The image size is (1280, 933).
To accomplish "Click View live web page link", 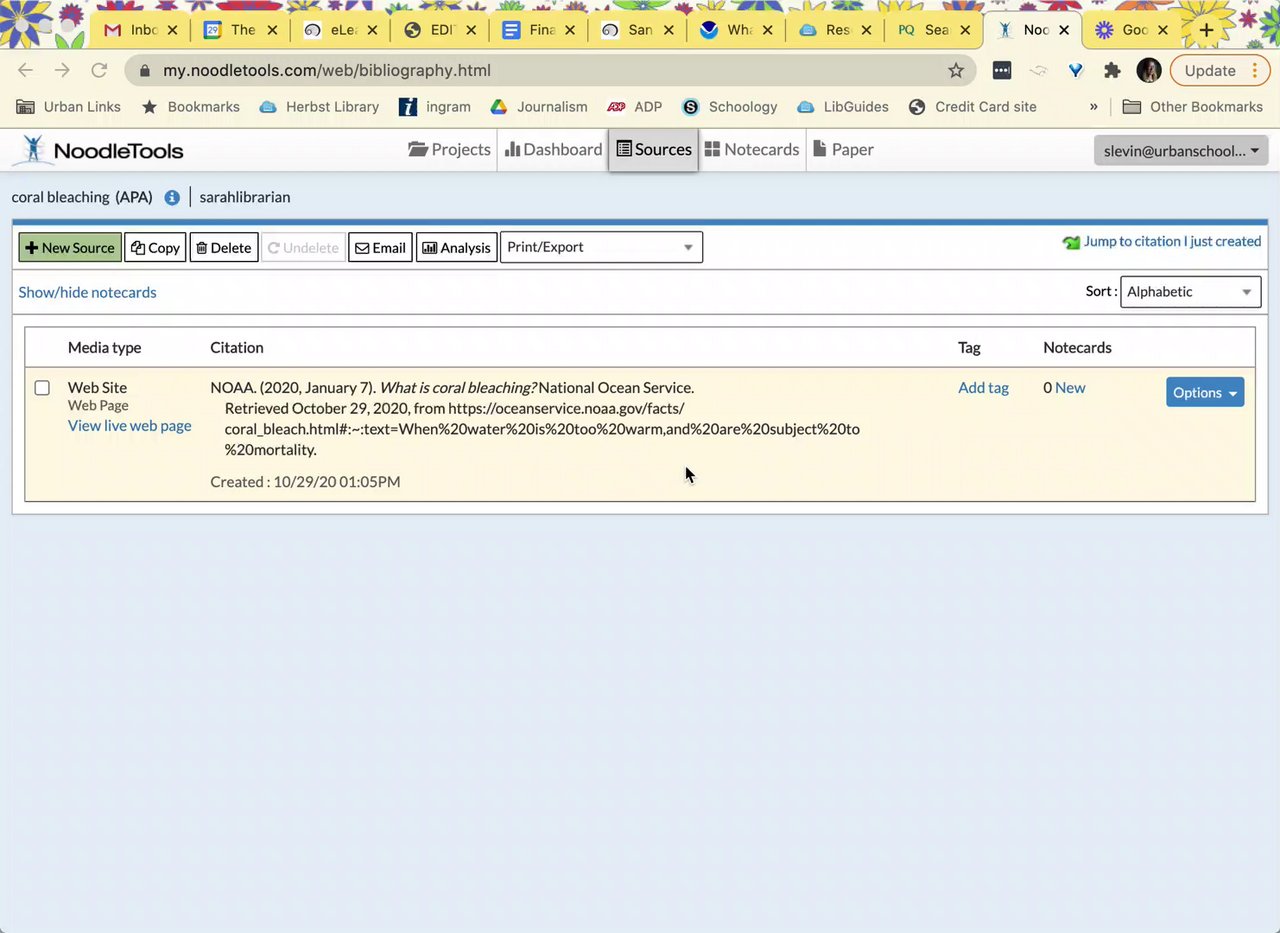I will tap(129, 425).
